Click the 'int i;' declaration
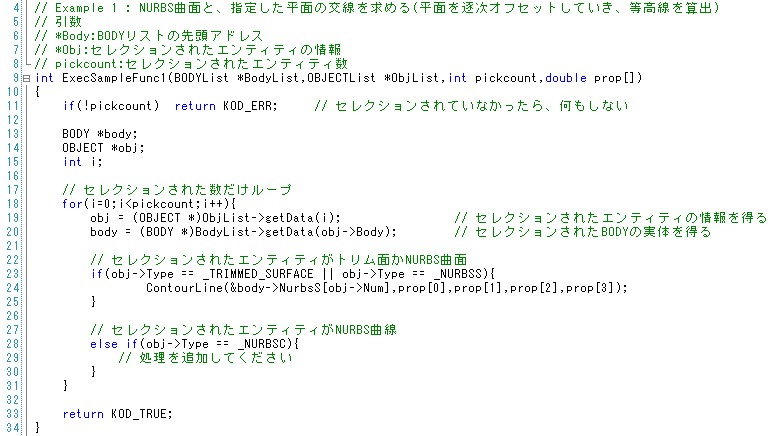 click(82, 162)
